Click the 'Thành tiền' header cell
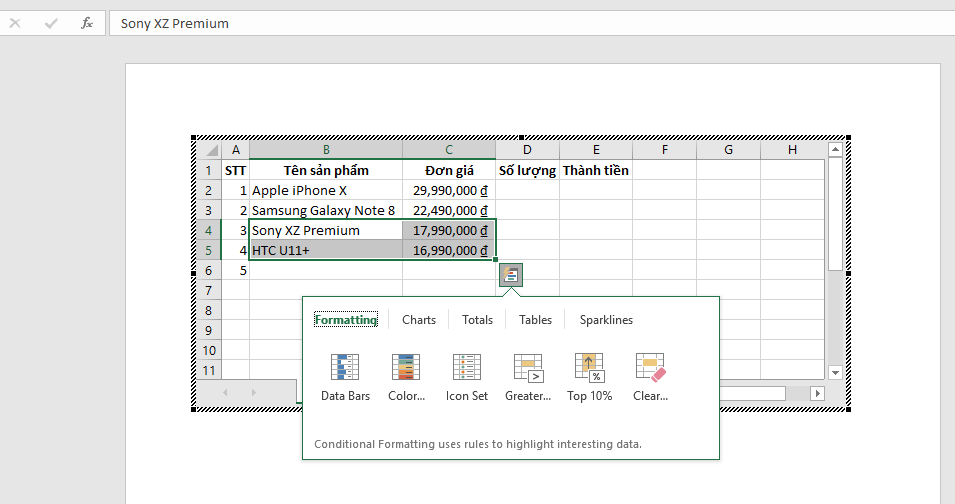Viewport: 955px width, 504px height. (x=596, y=170)
